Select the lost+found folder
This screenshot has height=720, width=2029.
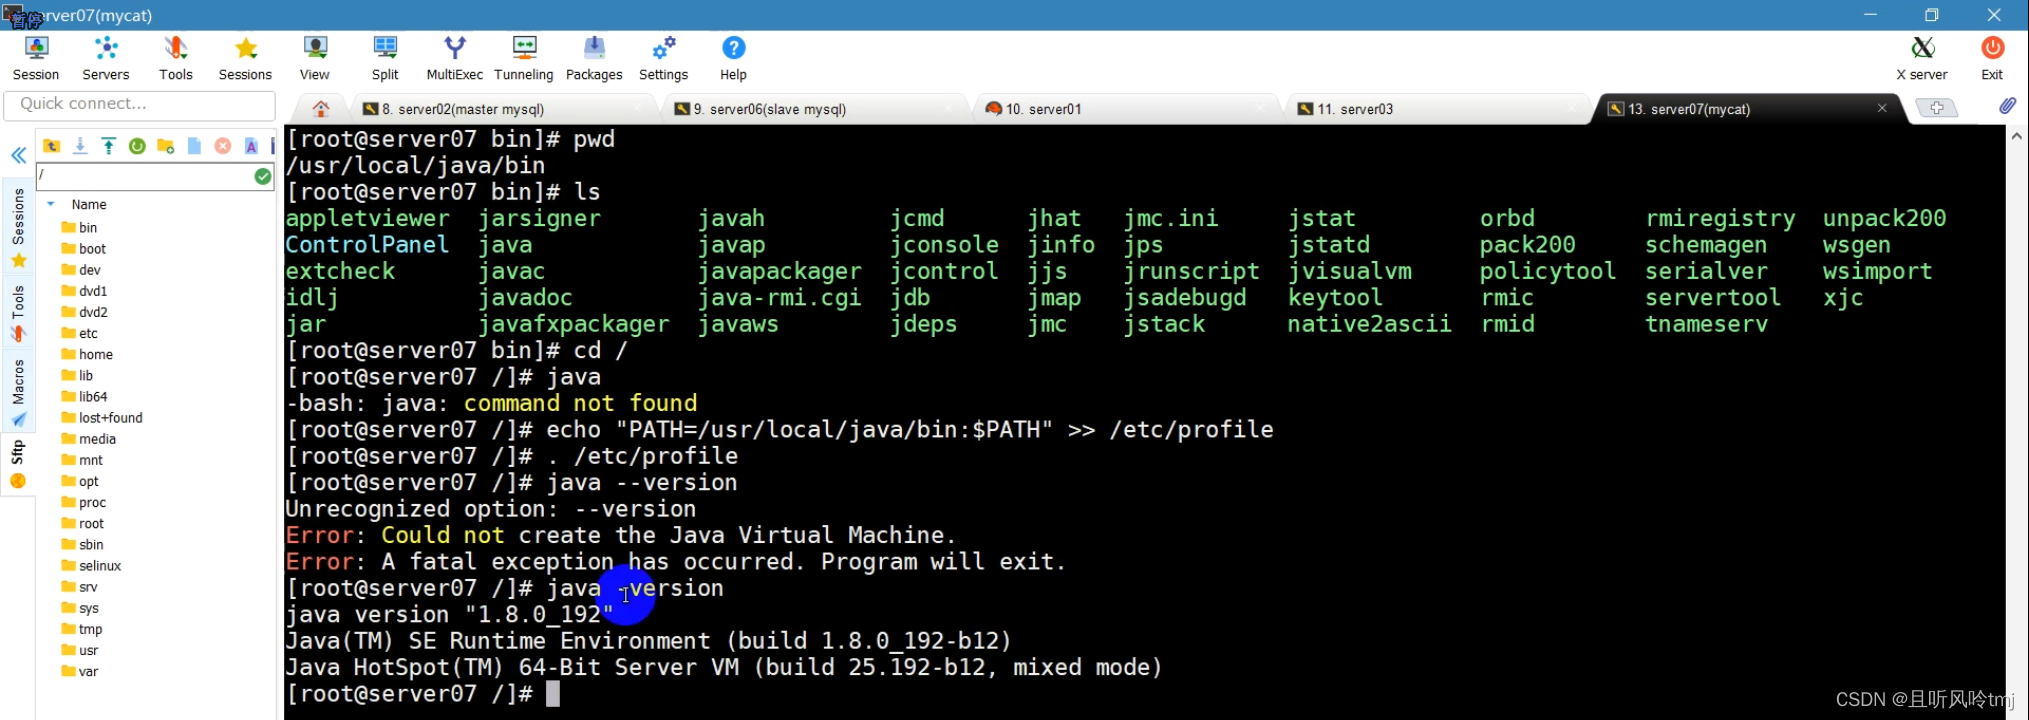102,418
